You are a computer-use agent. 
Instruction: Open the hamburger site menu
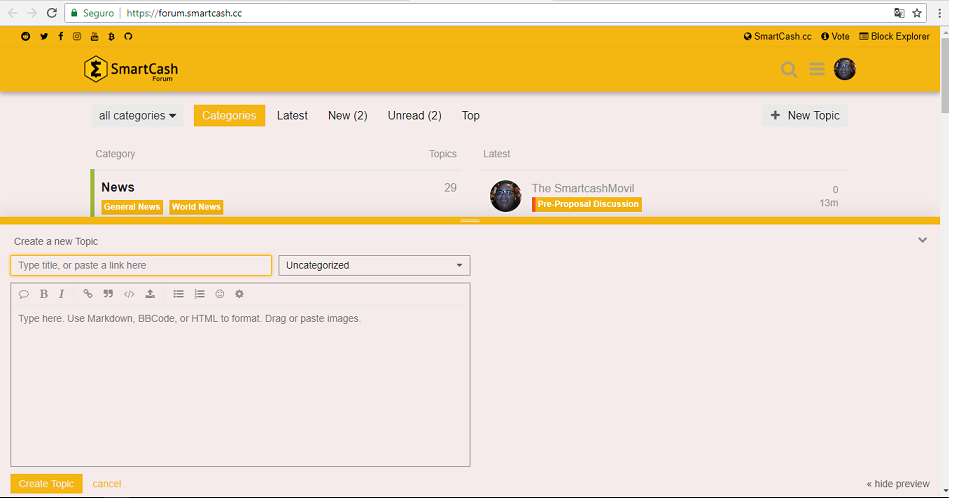click(x=817, y=69)
